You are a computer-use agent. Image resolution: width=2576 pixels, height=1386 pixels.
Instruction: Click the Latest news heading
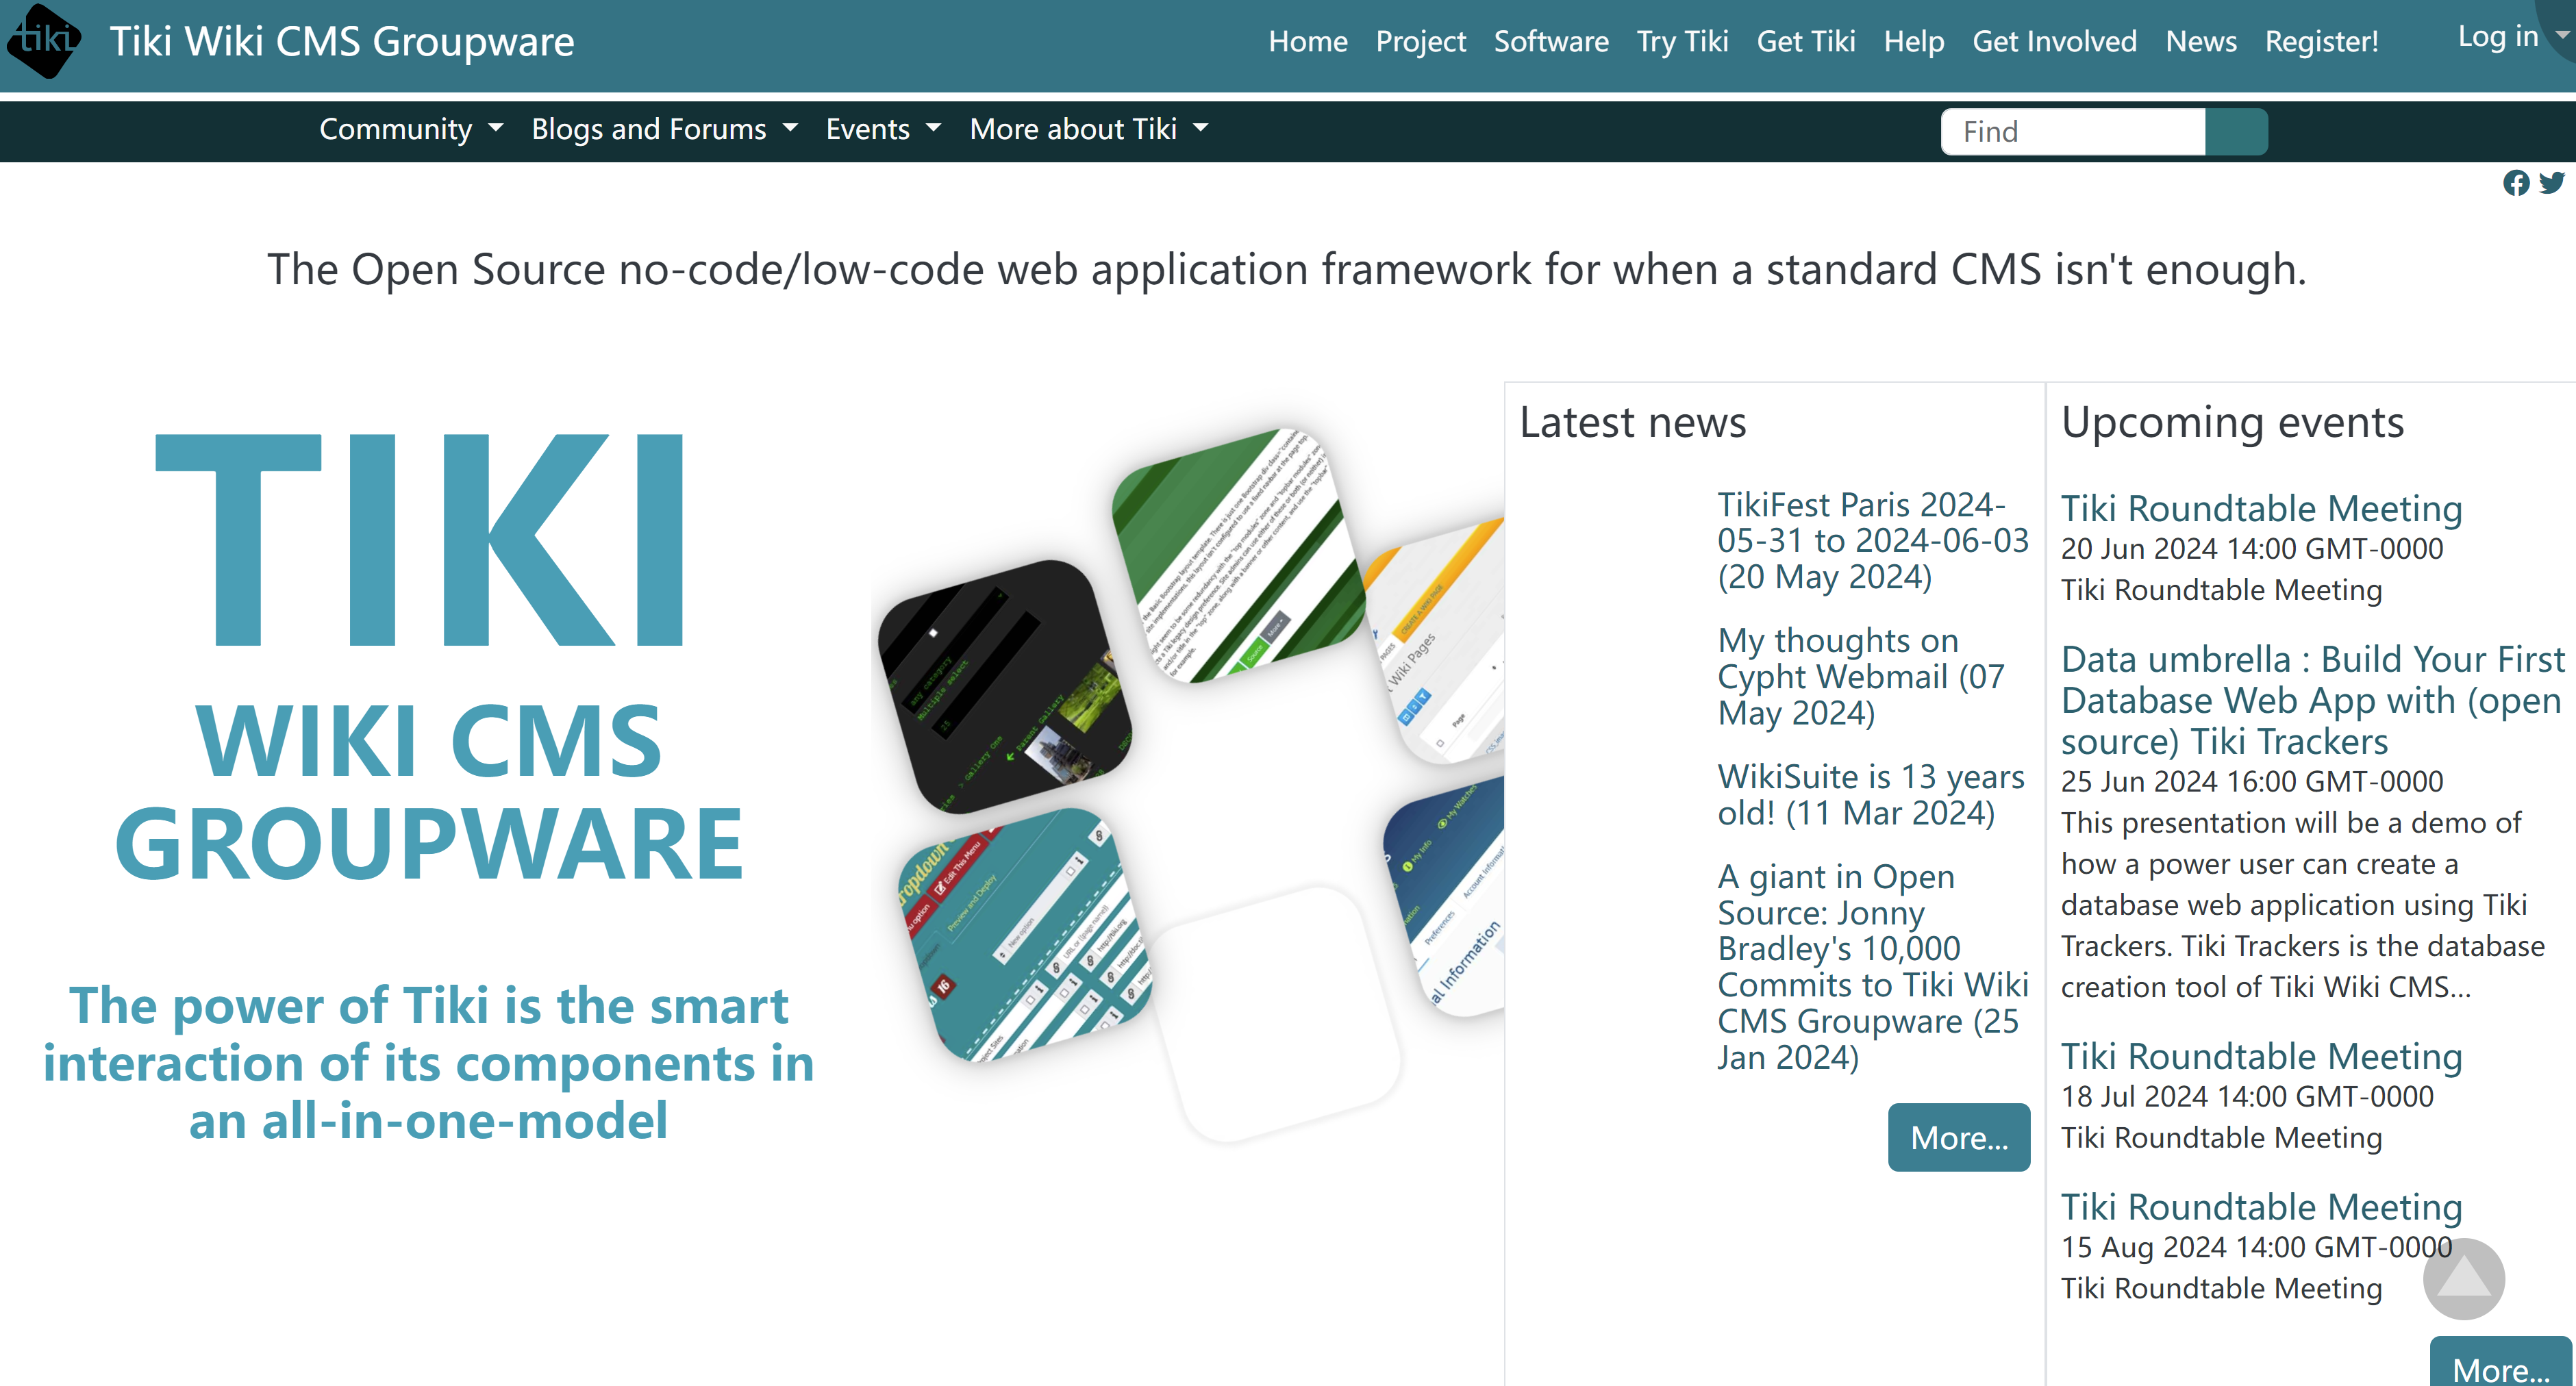tap(1632, 422)
